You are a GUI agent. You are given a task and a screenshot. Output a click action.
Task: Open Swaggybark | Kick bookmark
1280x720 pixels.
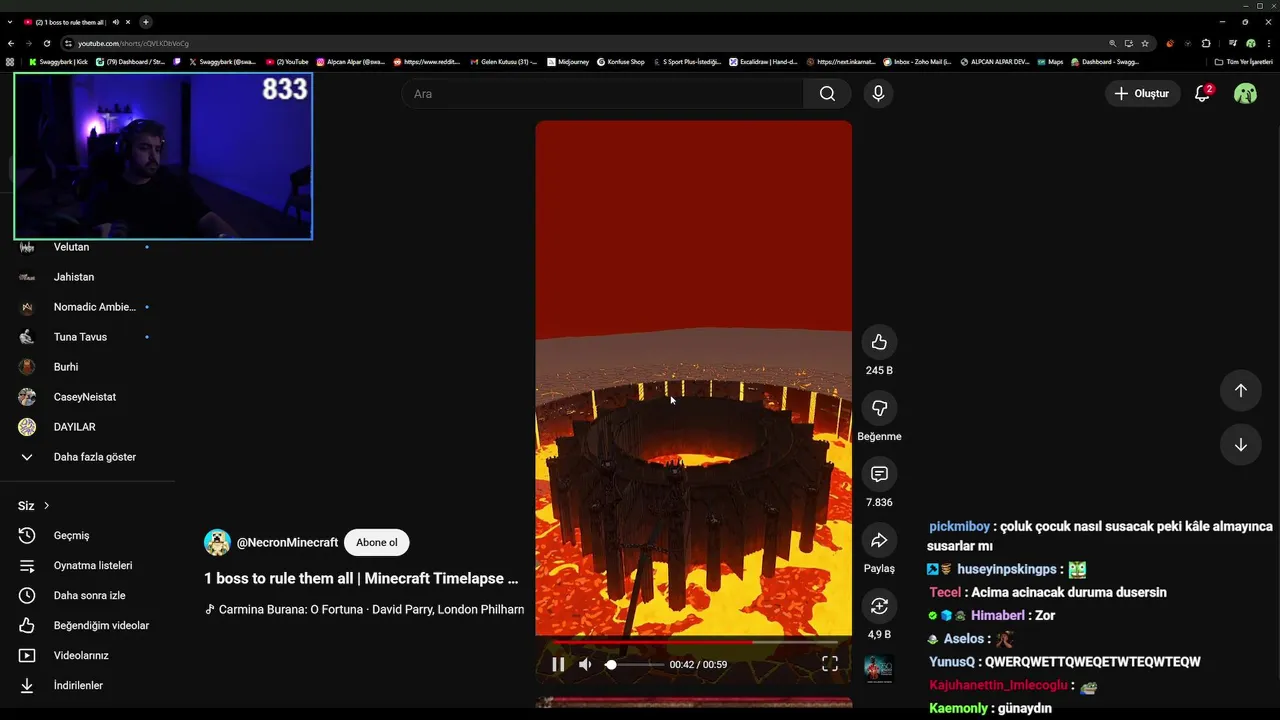[59, 62]
